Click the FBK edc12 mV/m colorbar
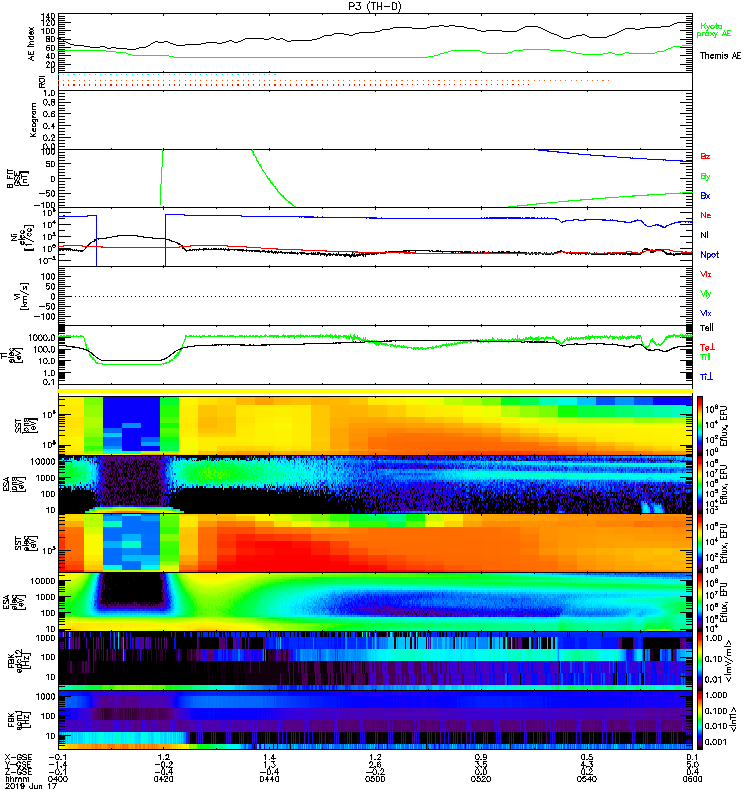The height and width of the screenshot is (800, 750). (x=700, y=661)
